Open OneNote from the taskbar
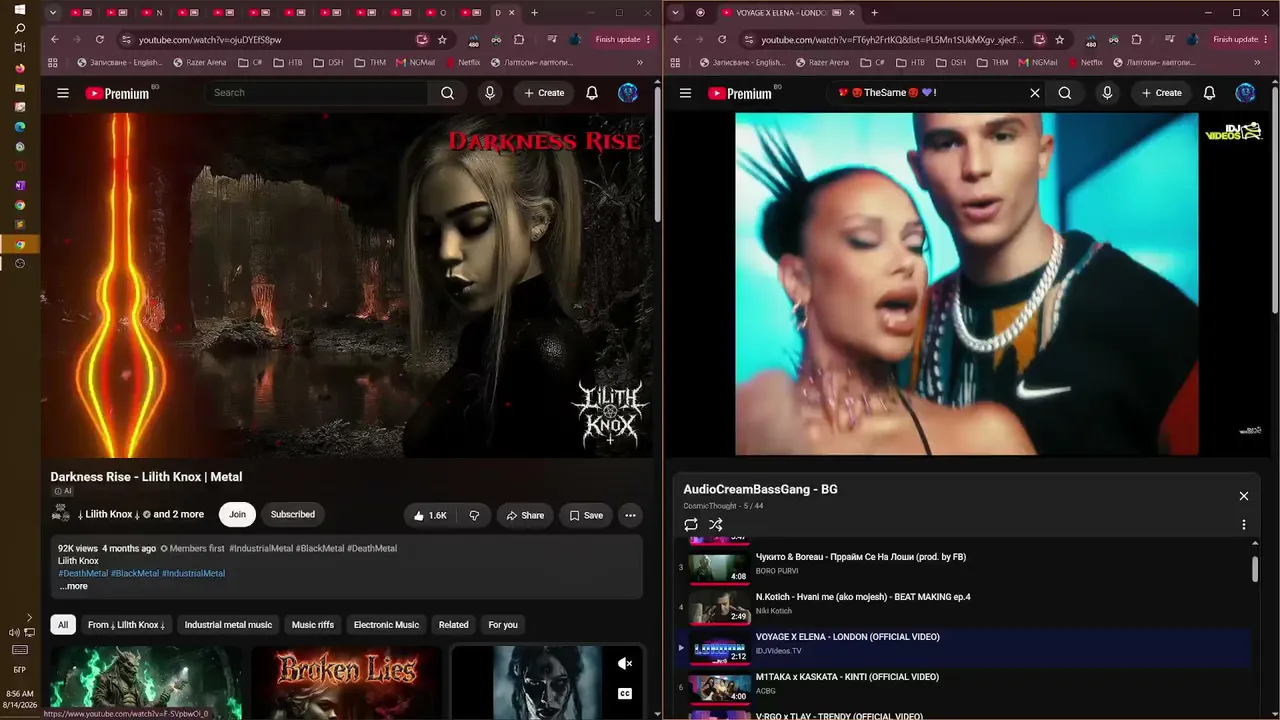The width and height of the screenshot is (1280, 720). [x=19, y=186]
